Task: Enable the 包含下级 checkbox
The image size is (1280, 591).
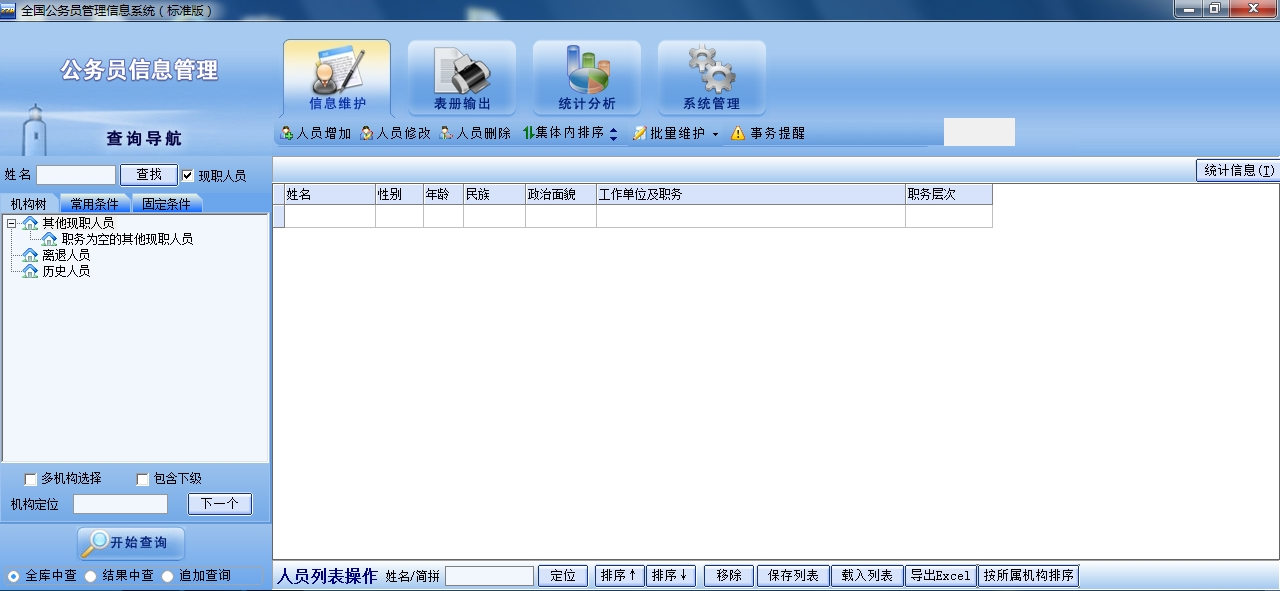Action: 143,479
